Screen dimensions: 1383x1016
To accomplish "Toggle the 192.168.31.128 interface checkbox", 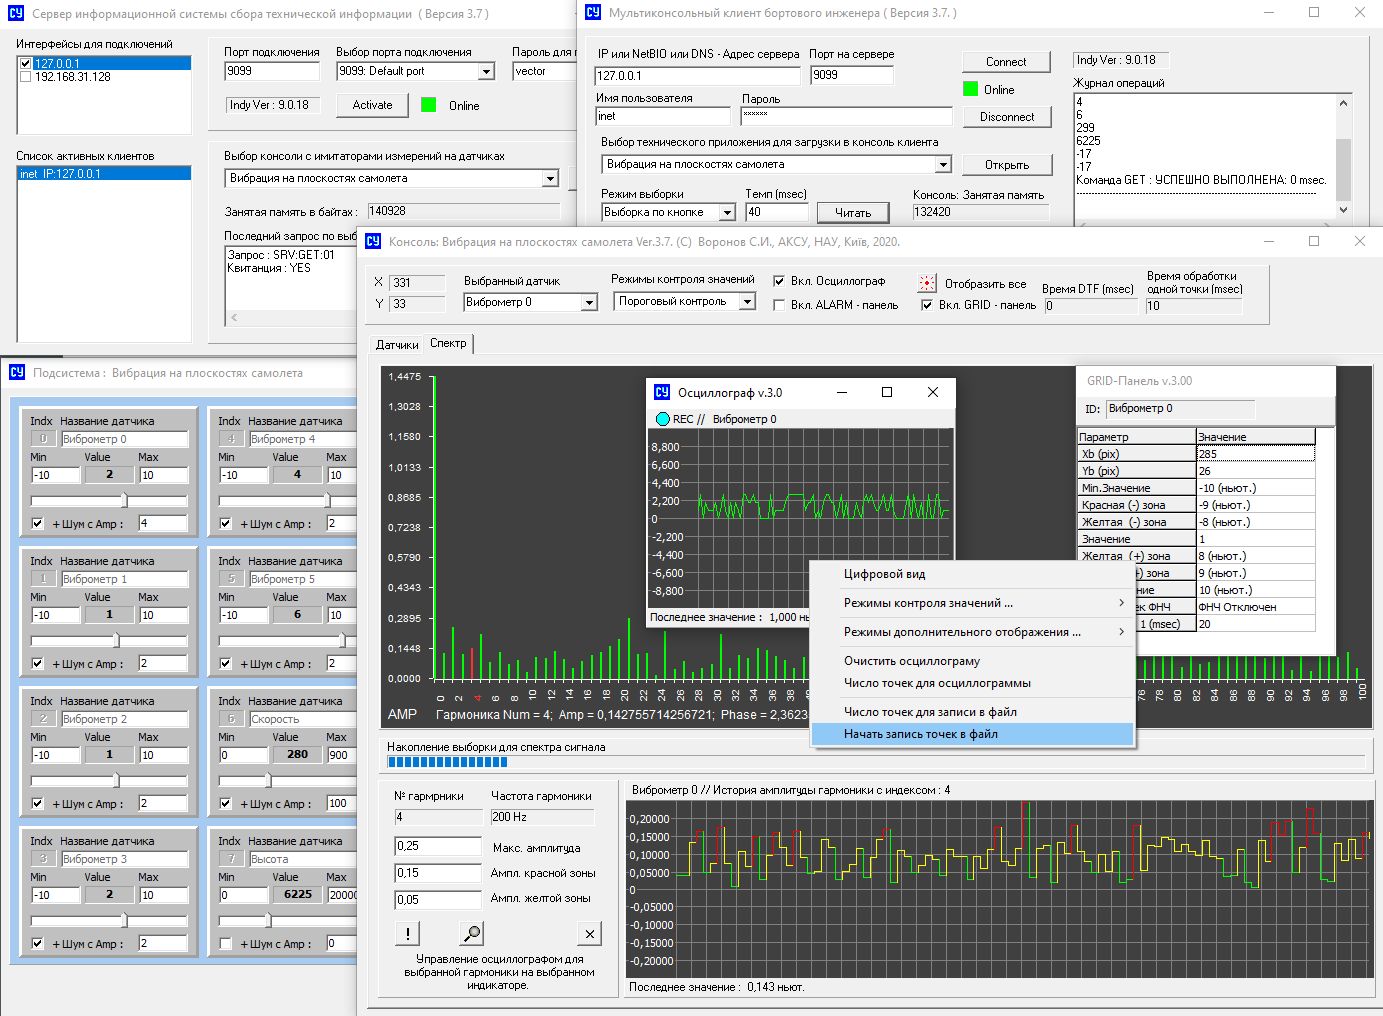I will [x=25, y=77].
